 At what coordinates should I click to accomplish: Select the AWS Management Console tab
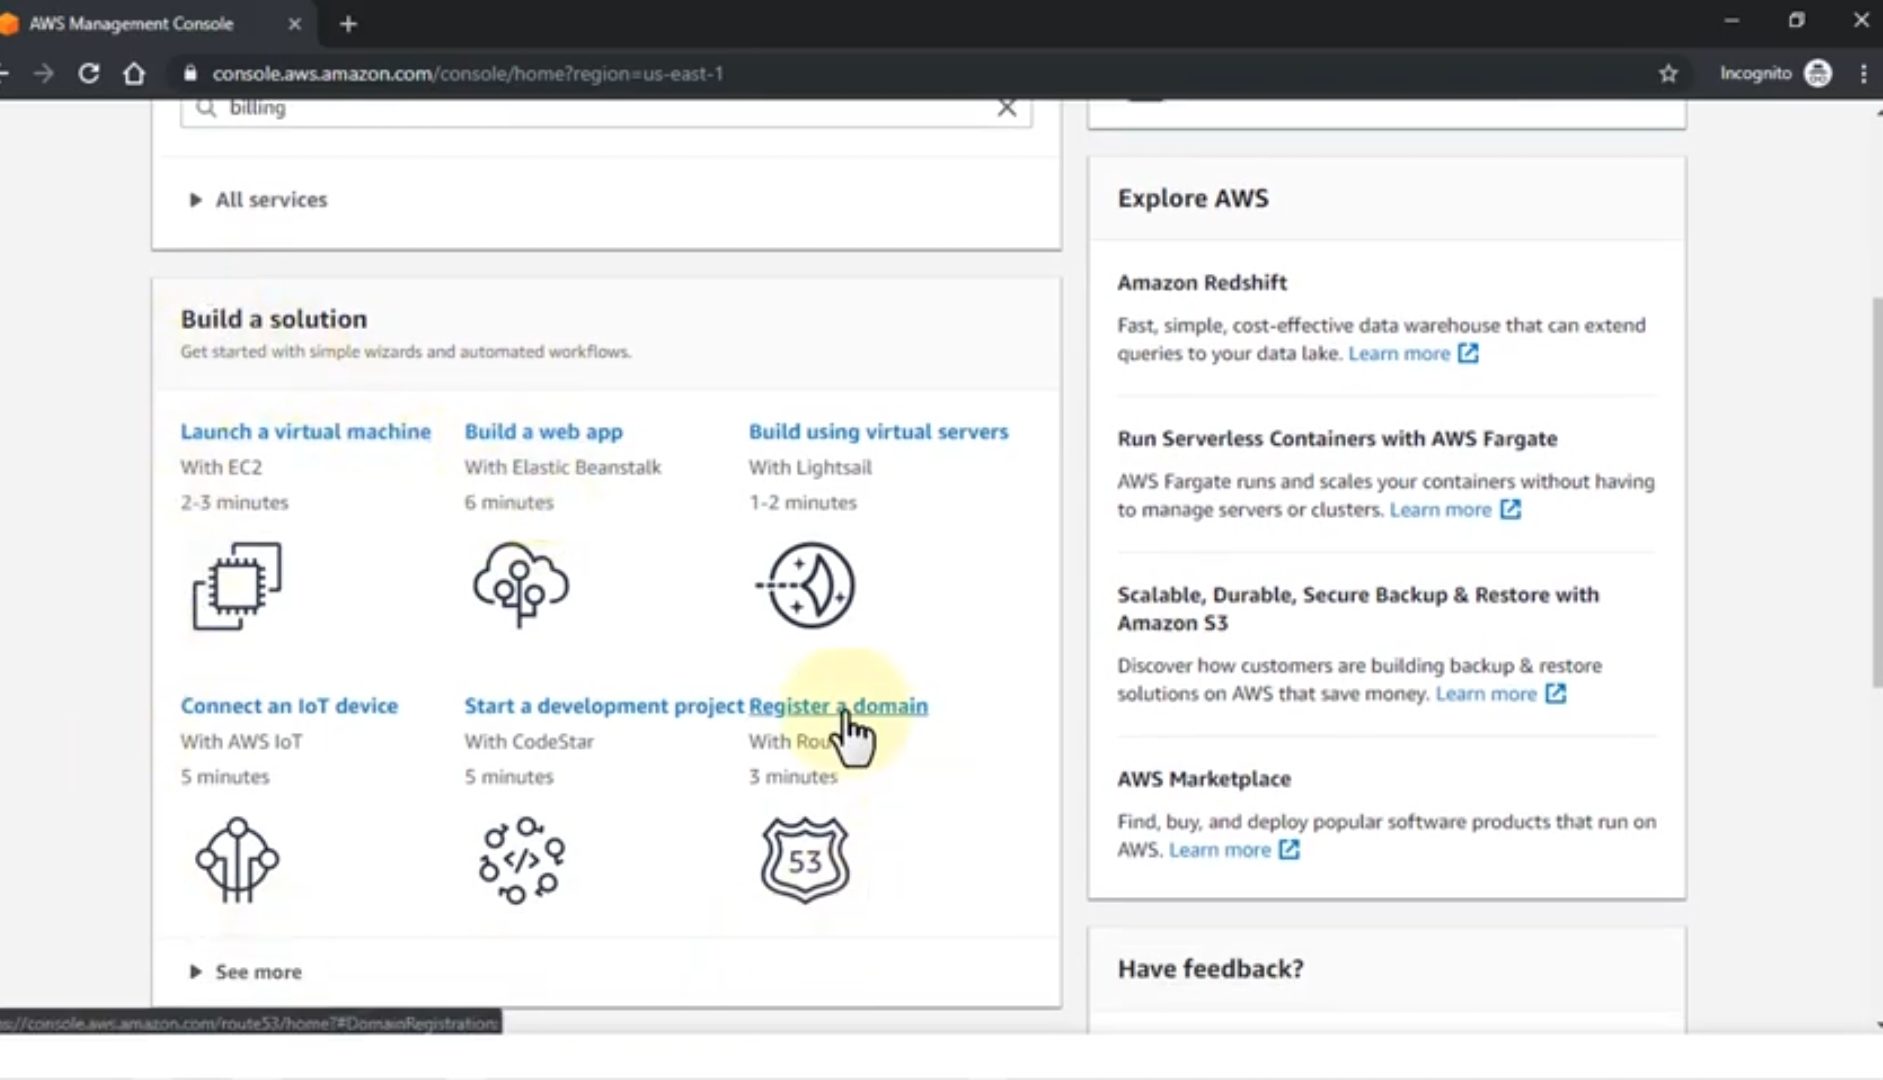150,24
